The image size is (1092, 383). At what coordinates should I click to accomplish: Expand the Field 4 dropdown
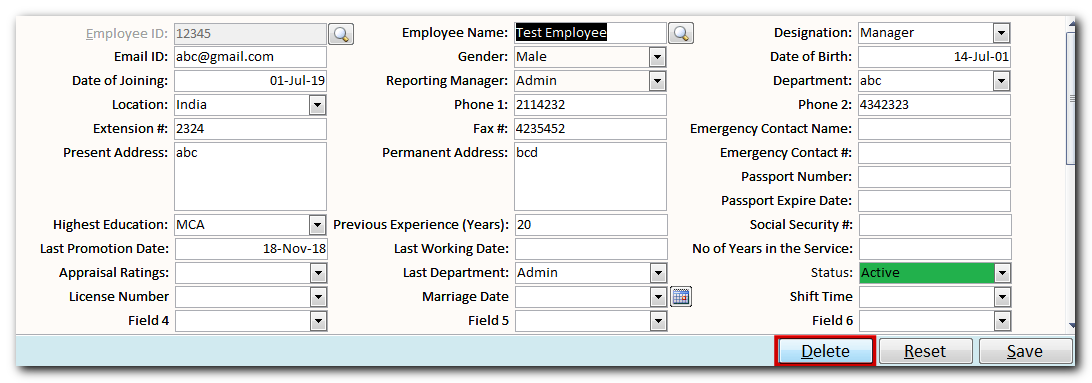coord(318,321)
